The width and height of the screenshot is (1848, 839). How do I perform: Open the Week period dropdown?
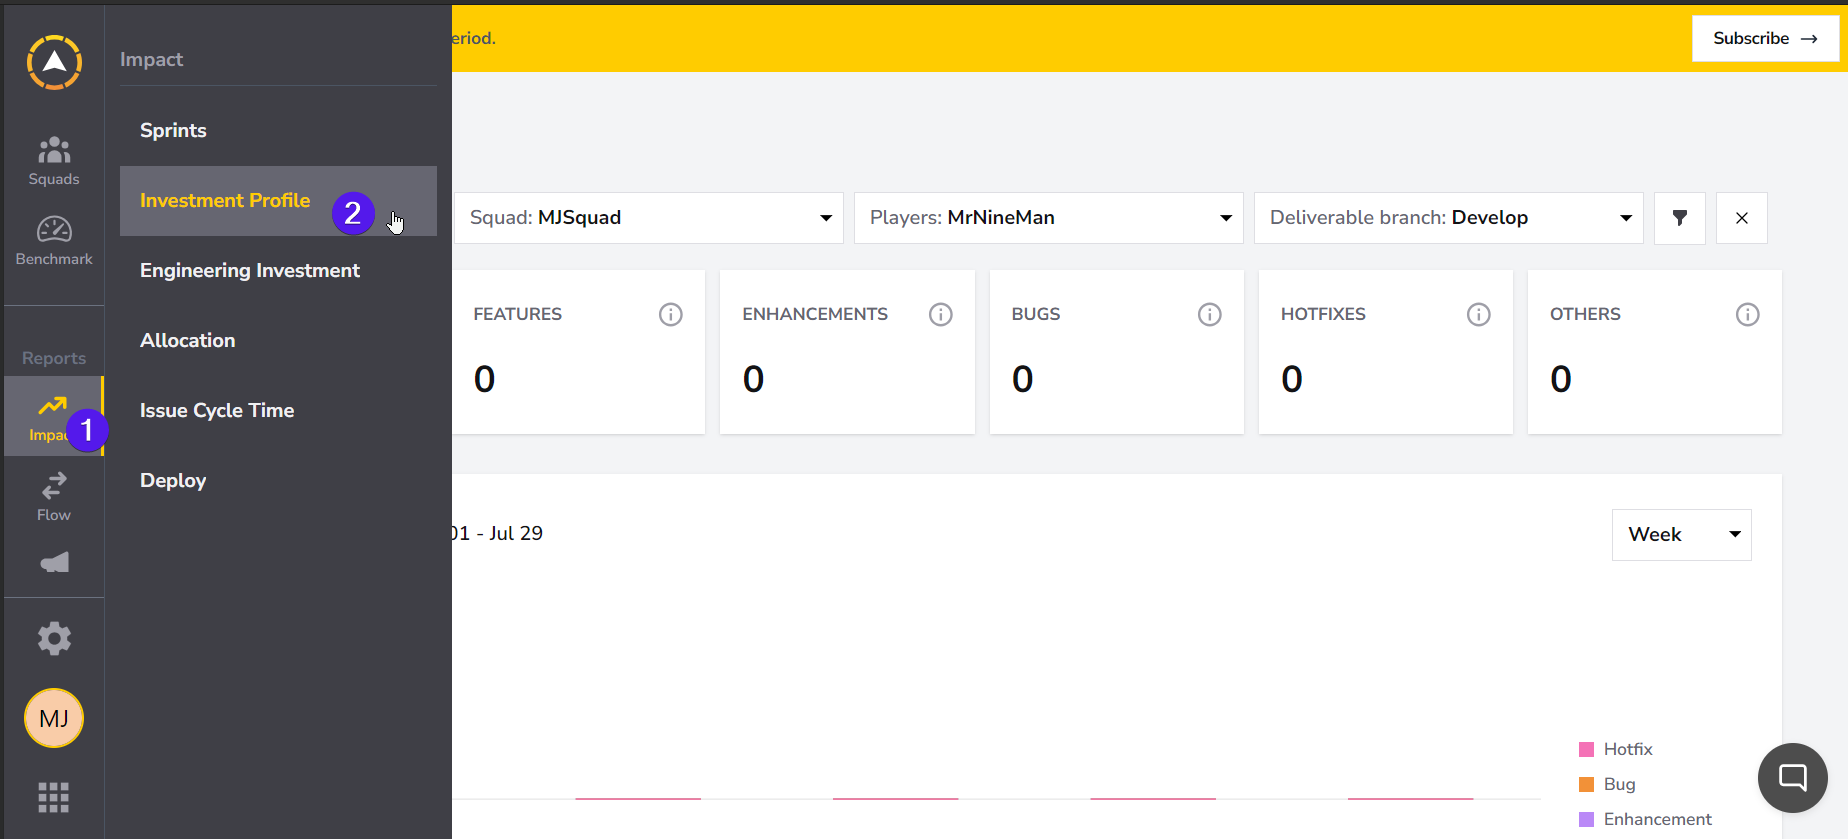pyautogui.click(x=1682, y=535)
